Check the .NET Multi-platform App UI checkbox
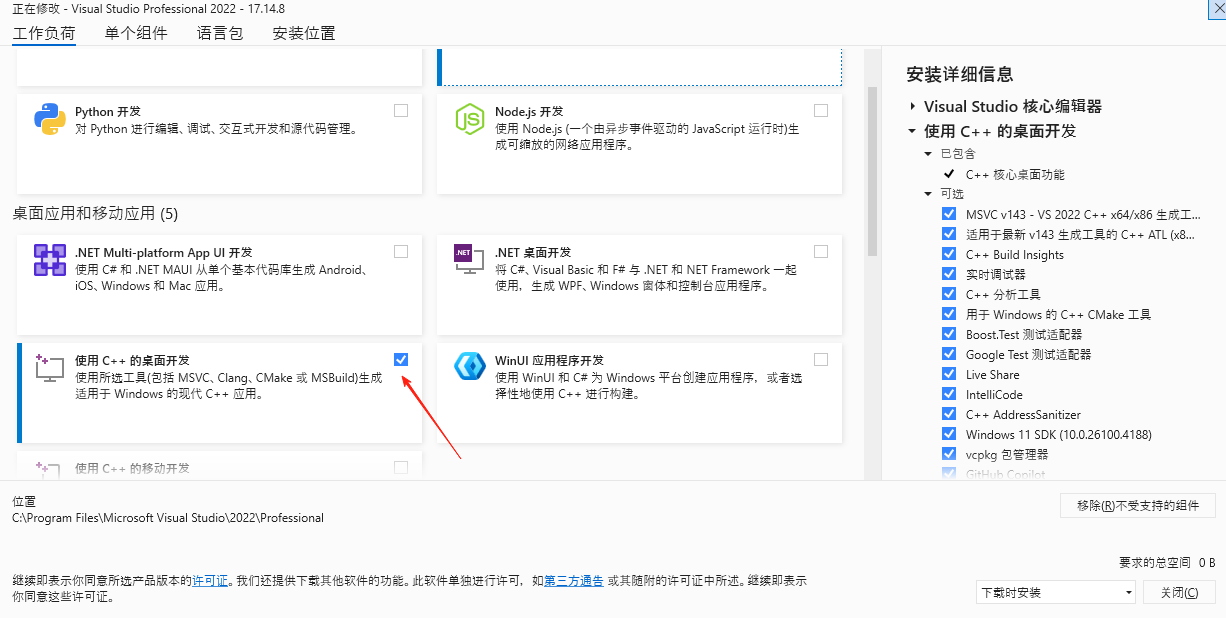 (401, 252)
